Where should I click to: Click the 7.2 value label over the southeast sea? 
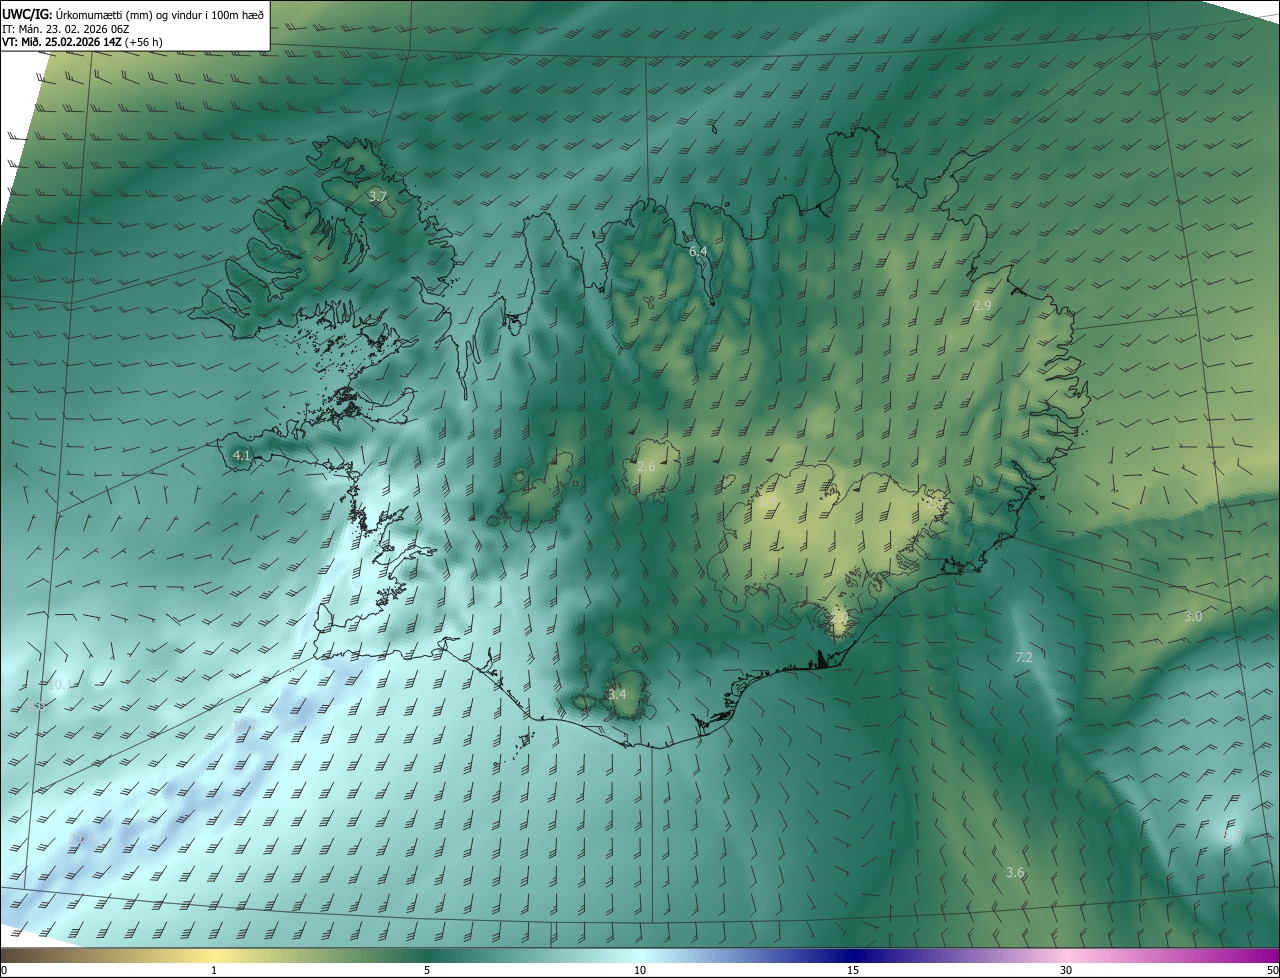[1024, 657]
